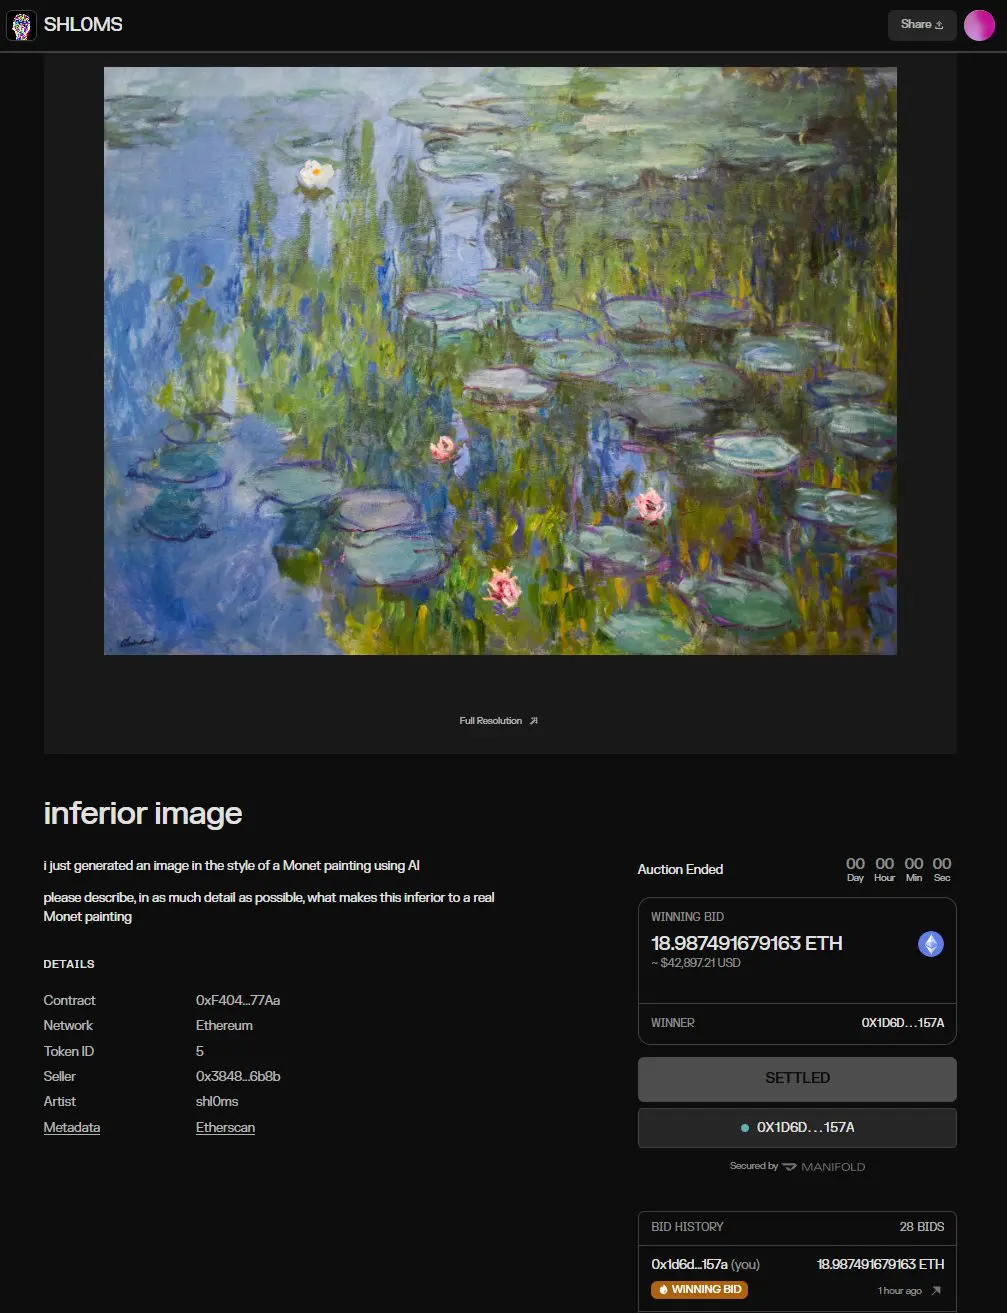
Task: Click the 1 hour ago timestamp
Action: coord(900,1291)
